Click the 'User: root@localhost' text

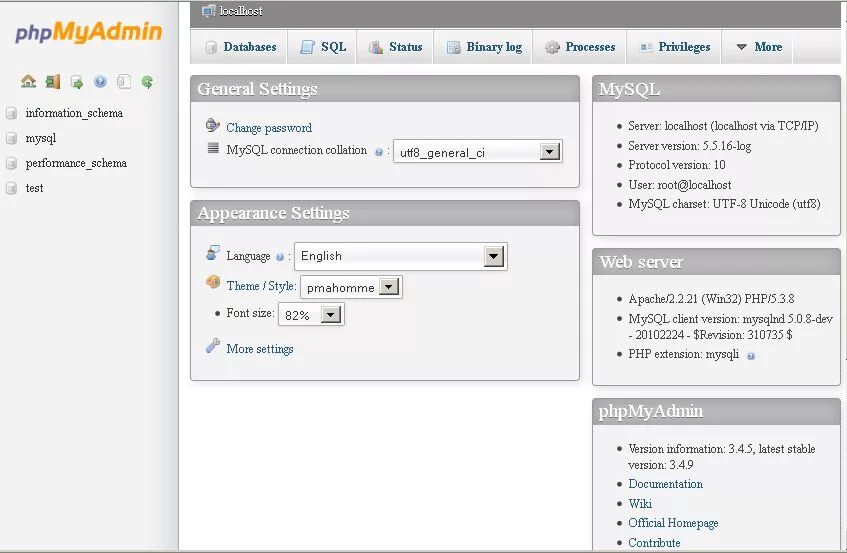tap(680, 185)
